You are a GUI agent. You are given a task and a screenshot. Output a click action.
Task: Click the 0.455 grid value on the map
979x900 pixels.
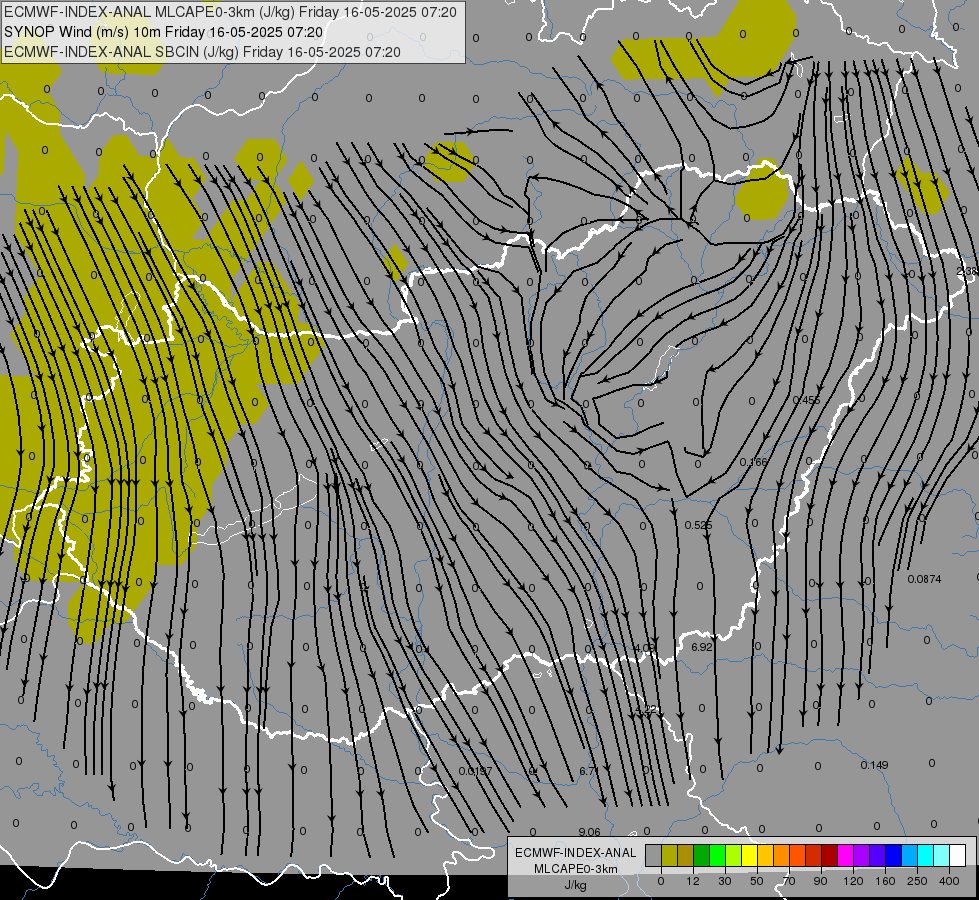(x=806, y=400)
